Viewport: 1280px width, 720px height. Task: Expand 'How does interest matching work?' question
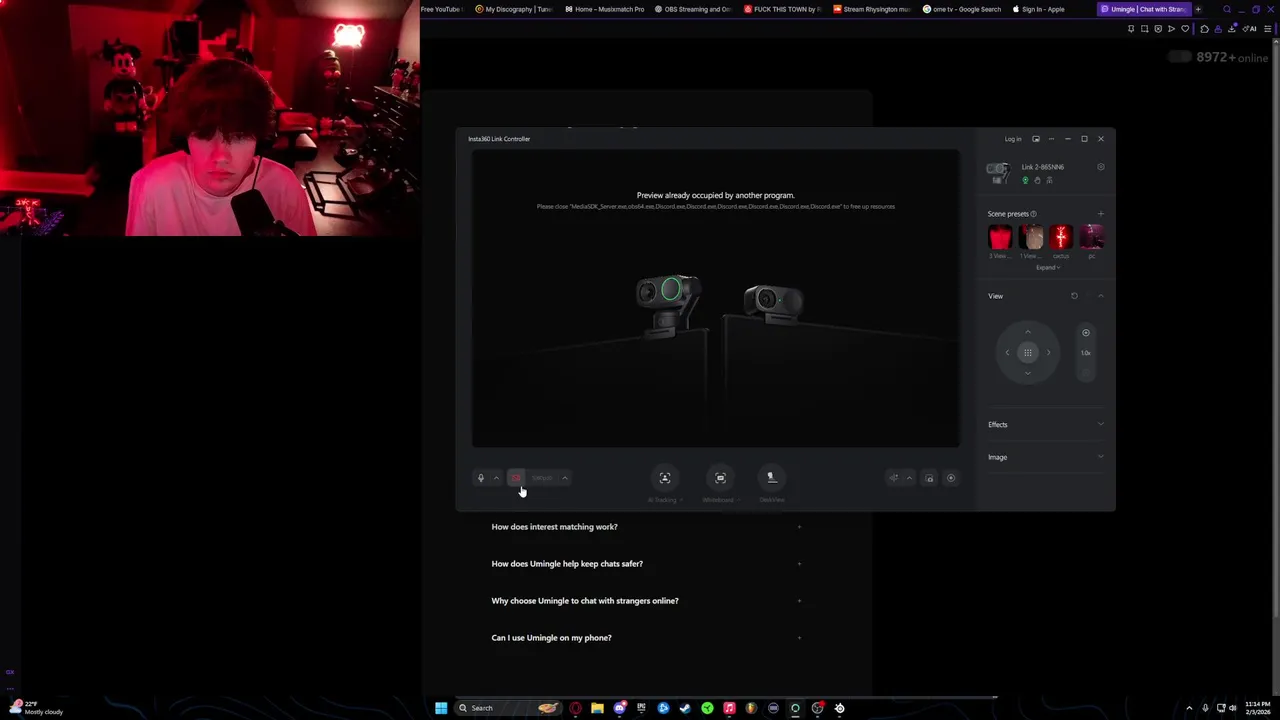646,527
